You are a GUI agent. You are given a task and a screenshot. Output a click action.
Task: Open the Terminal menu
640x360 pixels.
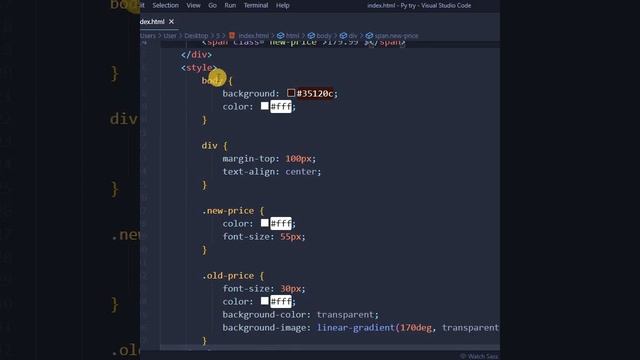click(x=256, y=5)
